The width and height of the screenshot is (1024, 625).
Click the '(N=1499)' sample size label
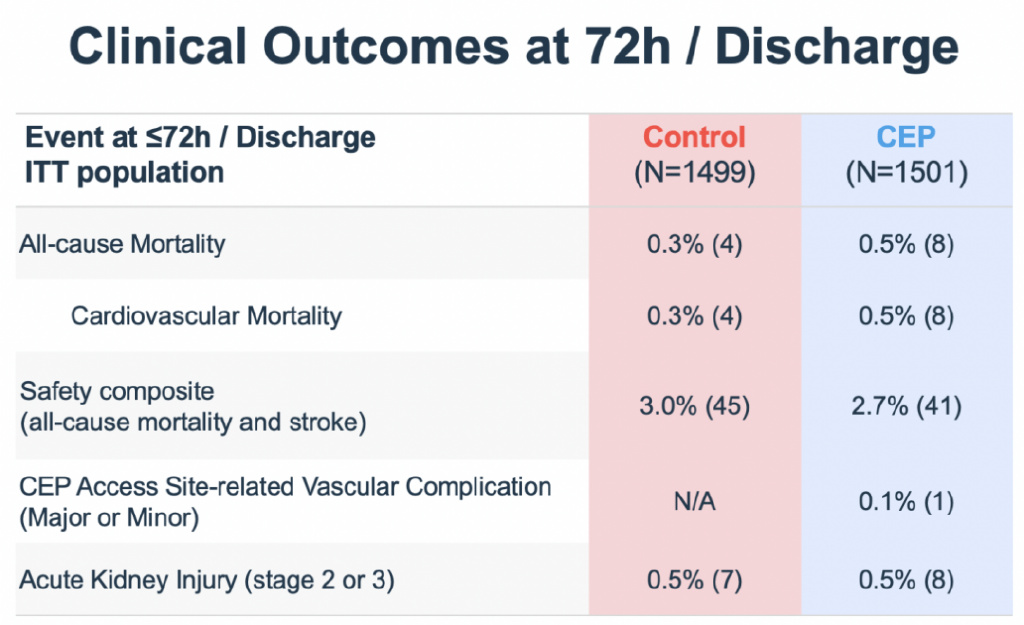[x=694, y=172]
